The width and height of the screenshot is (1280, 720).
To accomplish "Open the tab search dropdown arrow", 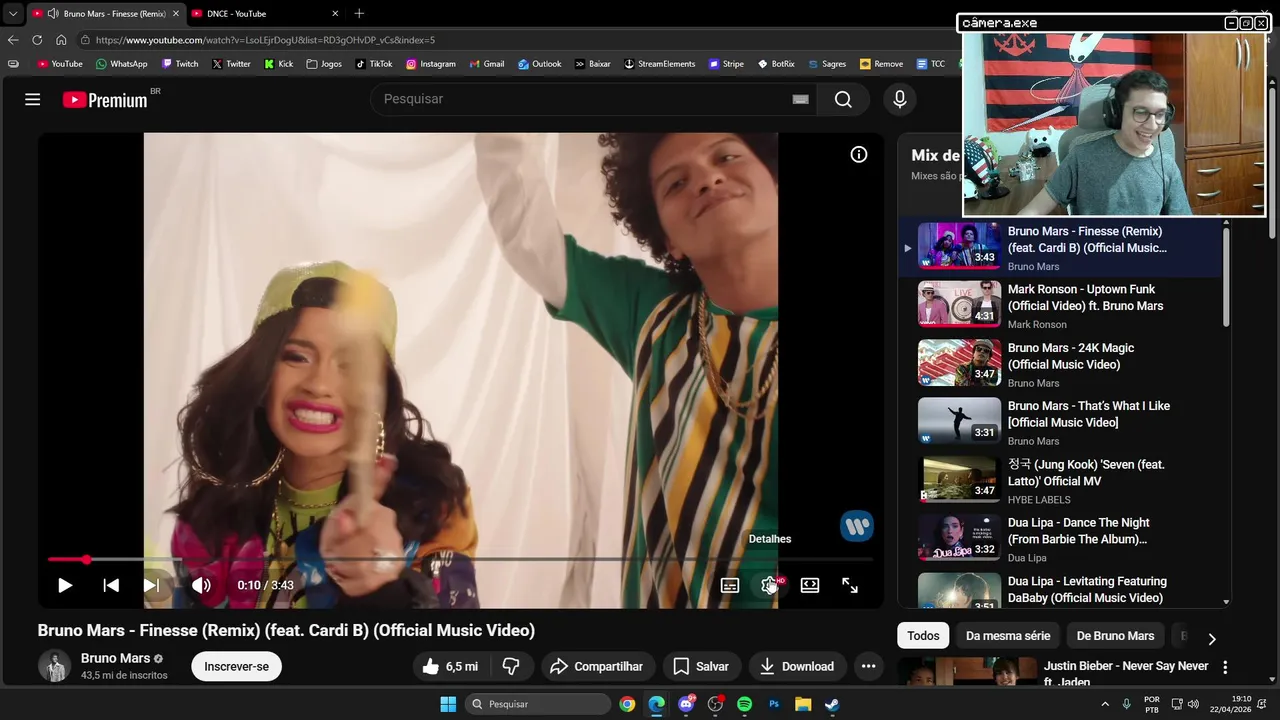I will click(12, 14).
